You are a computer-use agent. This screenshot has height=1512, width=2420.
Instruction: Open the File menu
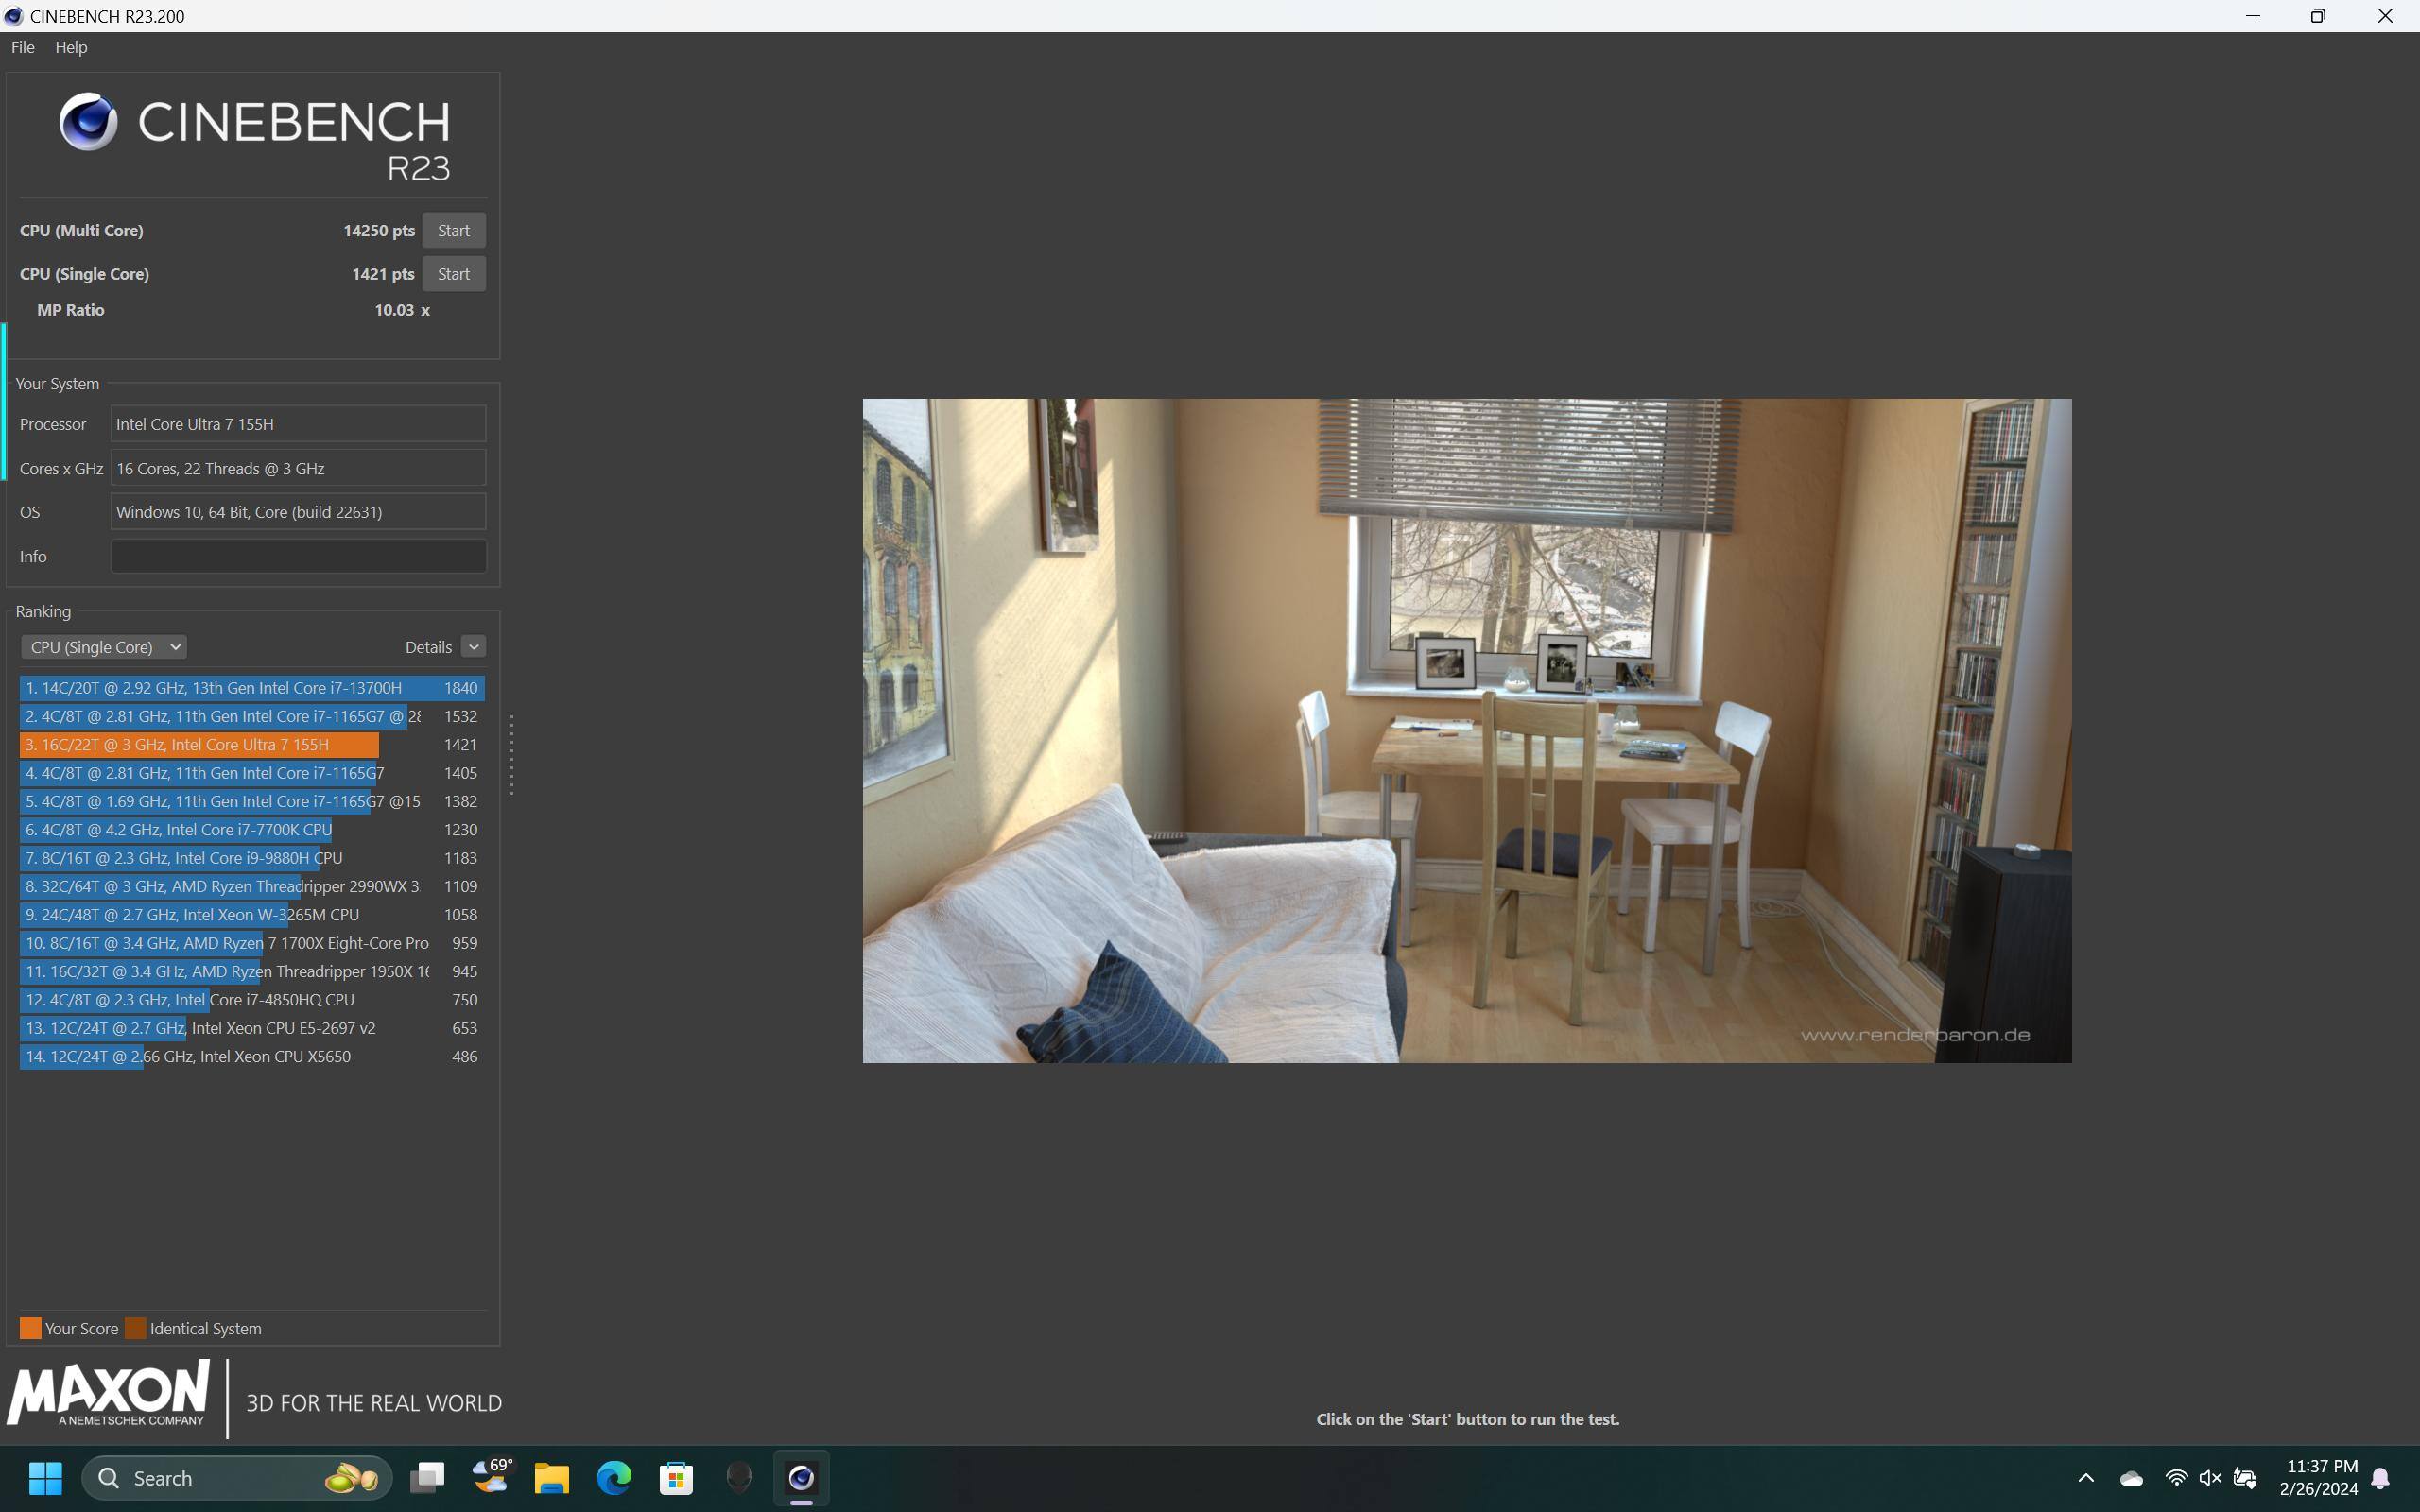23,47
